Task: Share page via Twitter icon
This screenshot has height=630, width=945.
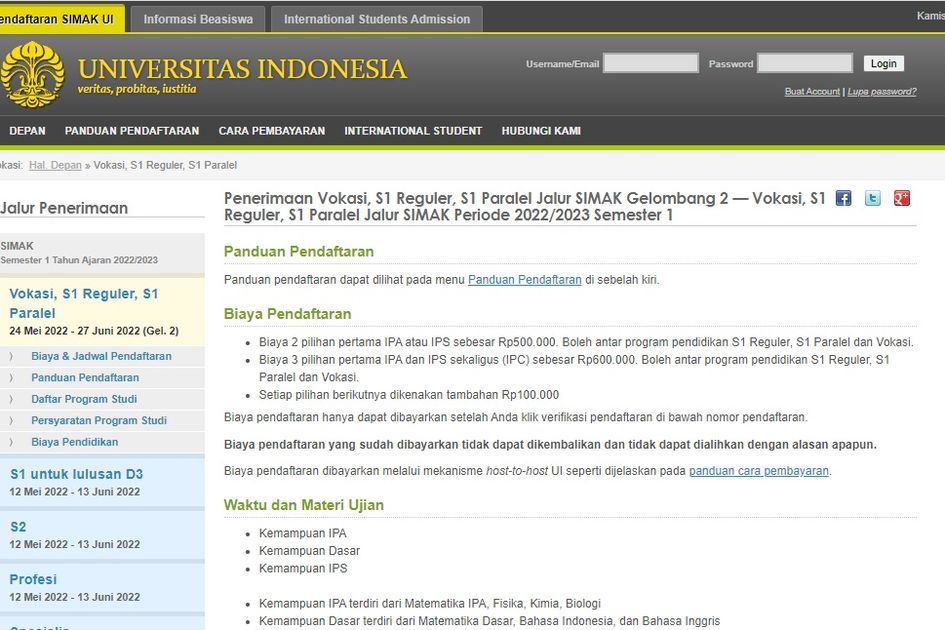Action: click(x=873, y=198)
